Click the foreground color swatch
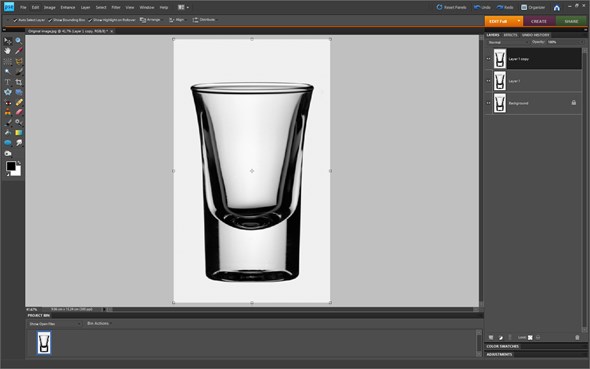Image resolution: width=590 pixels, height=369 pixels. tap(11, 166)
